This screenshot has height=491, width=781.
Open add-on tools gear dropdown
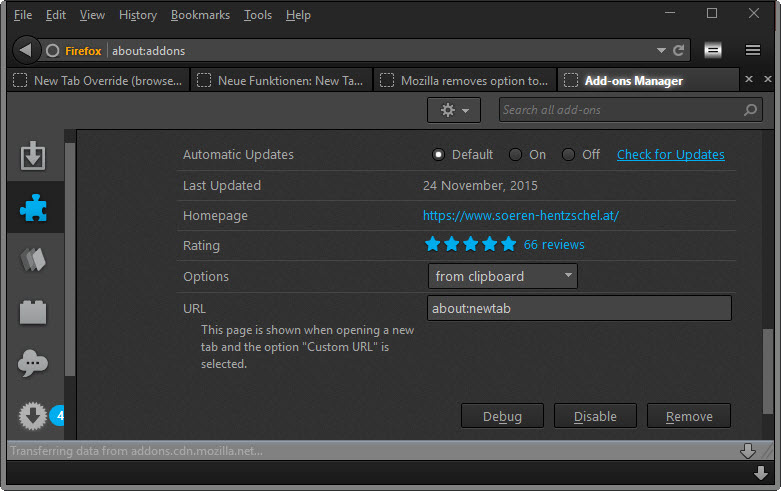(454, 110)
